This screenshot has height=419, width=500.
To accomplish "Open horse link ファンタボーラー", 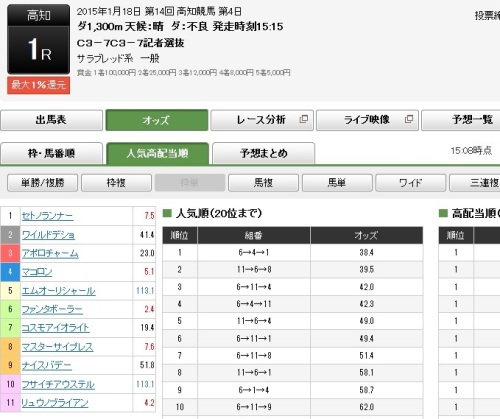I will coord(52,309).
